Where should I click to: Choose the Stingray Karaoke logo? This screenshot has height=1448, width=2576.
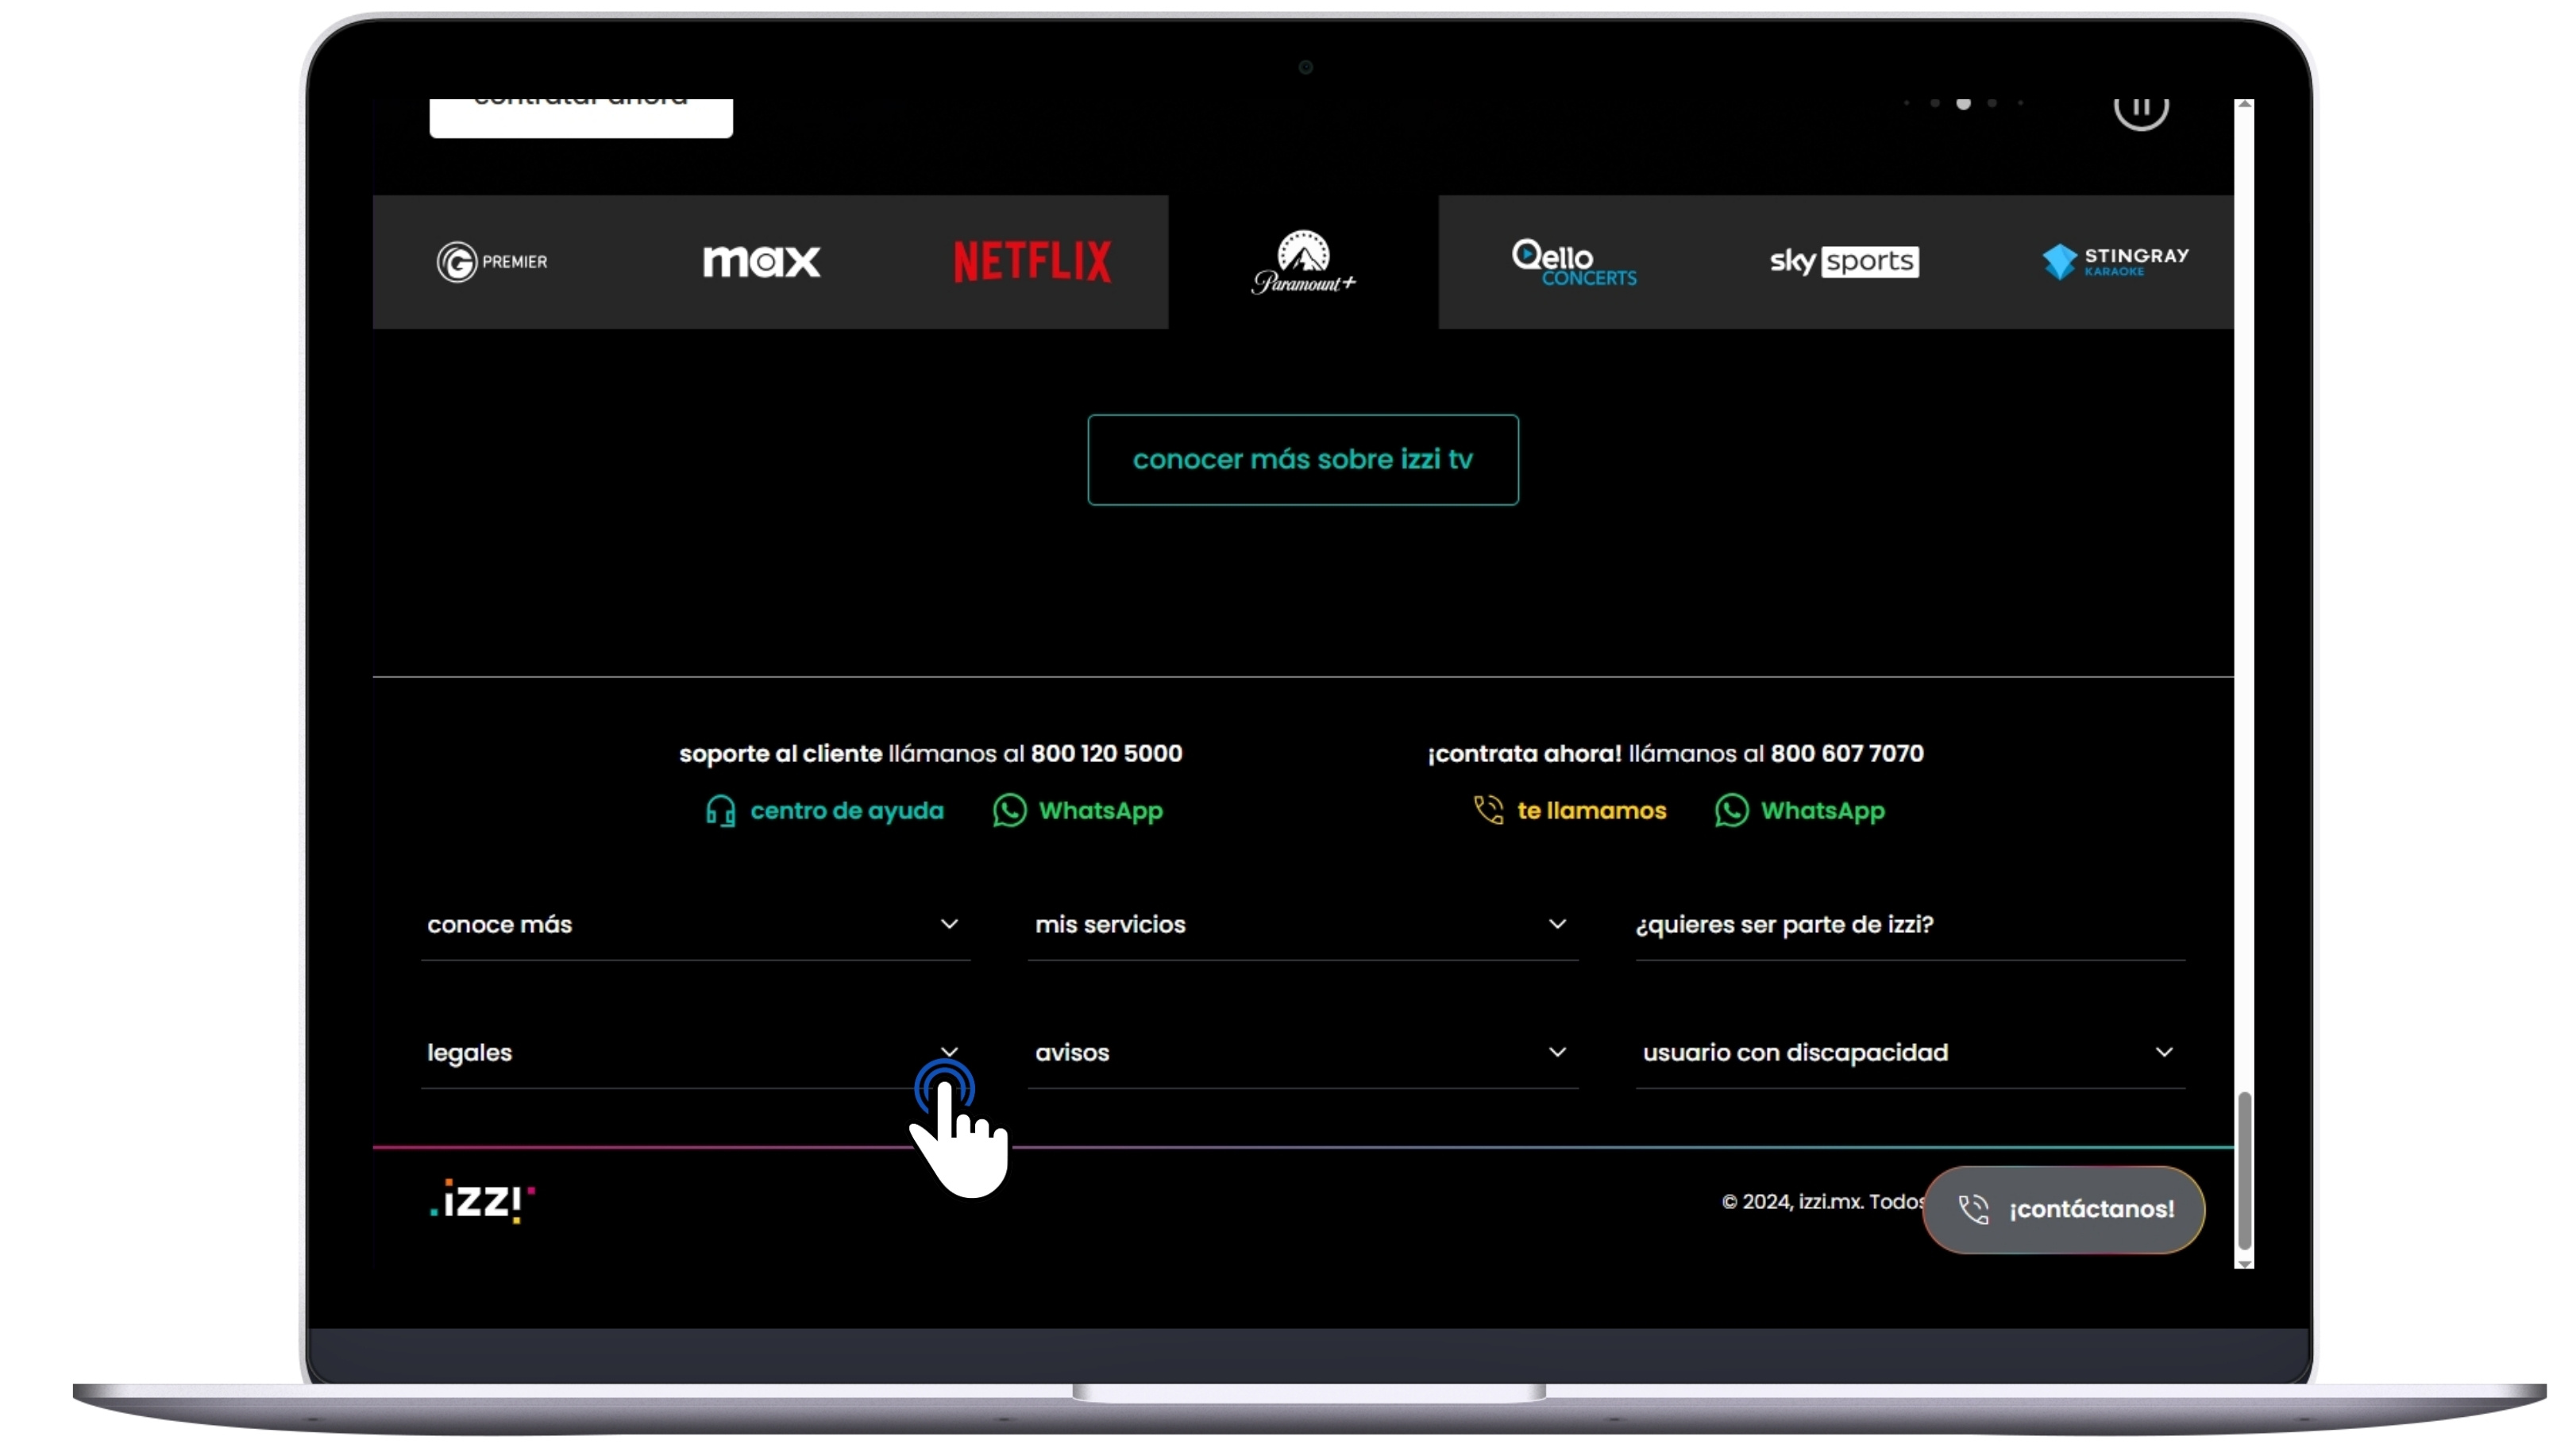(x=2115, y=262)
